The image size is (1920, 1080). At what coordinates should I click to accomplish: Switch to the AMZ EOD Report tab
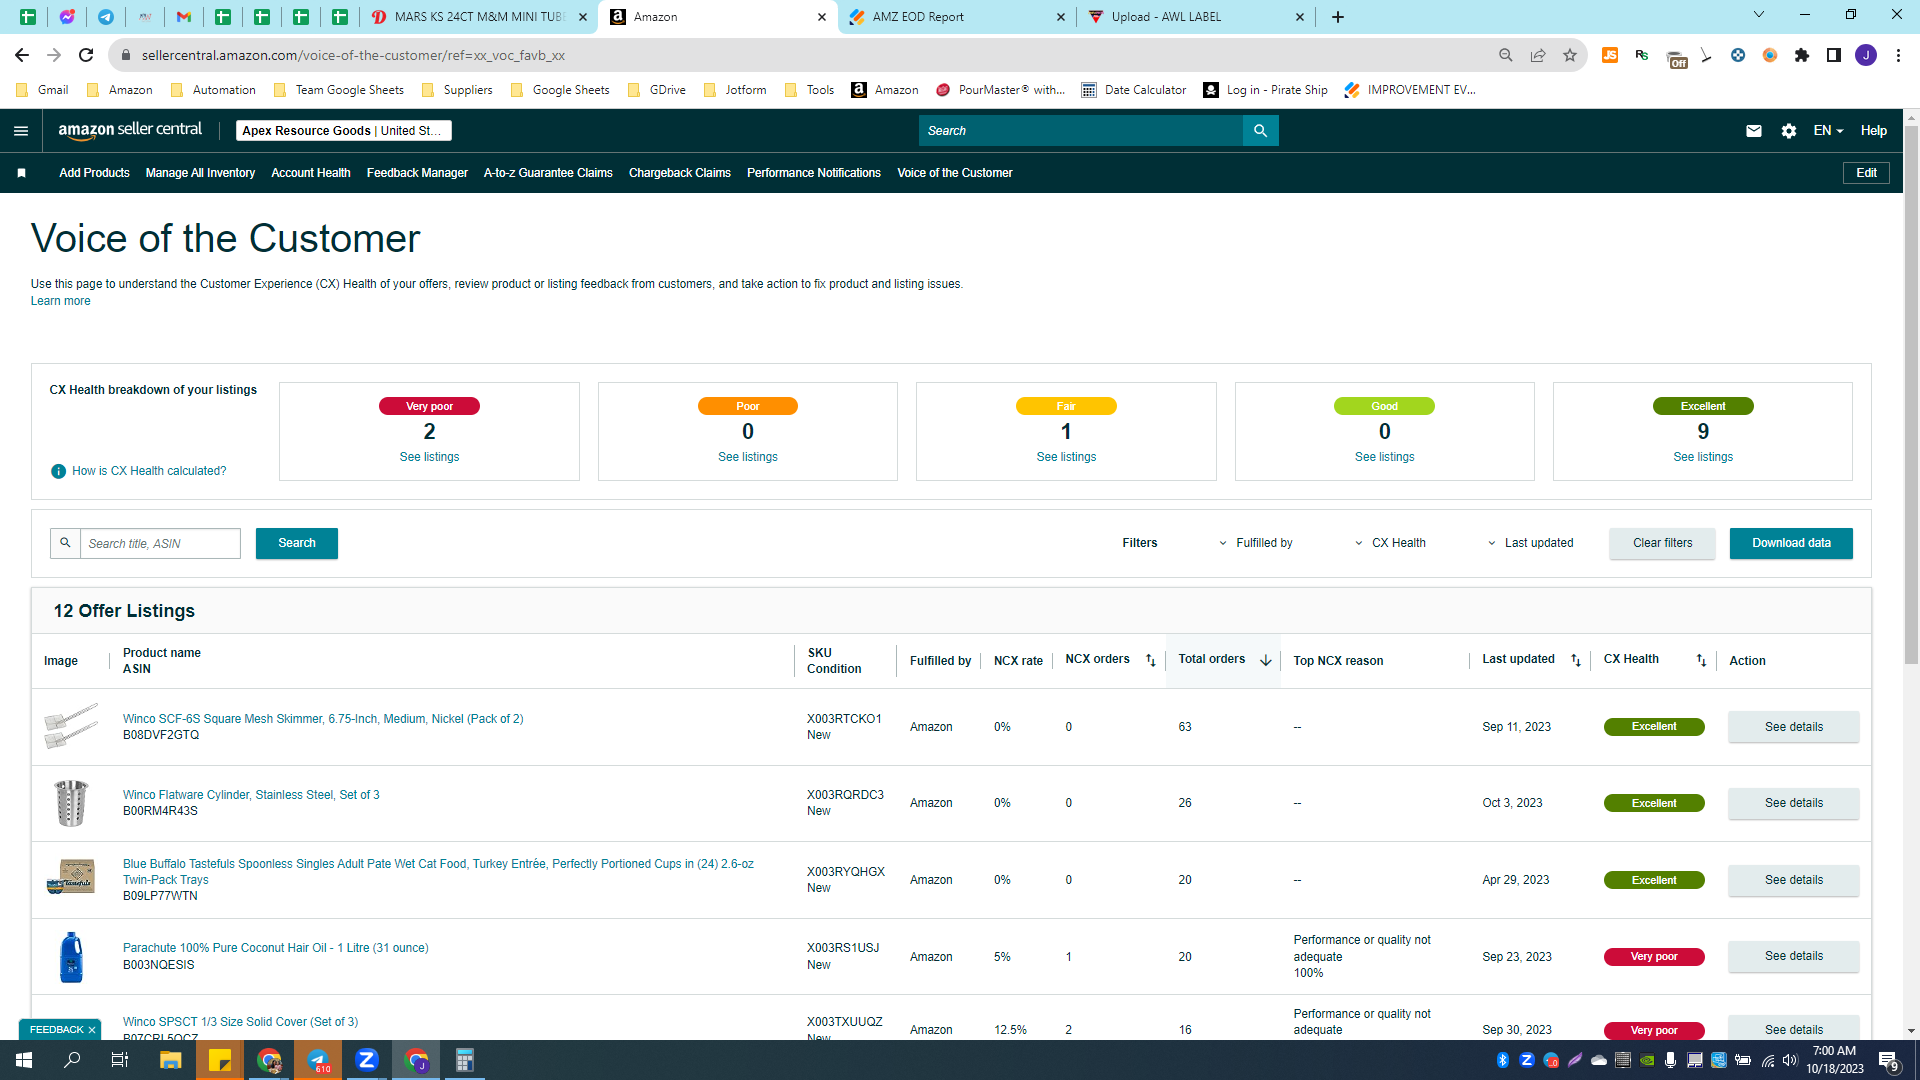point(958,17)
